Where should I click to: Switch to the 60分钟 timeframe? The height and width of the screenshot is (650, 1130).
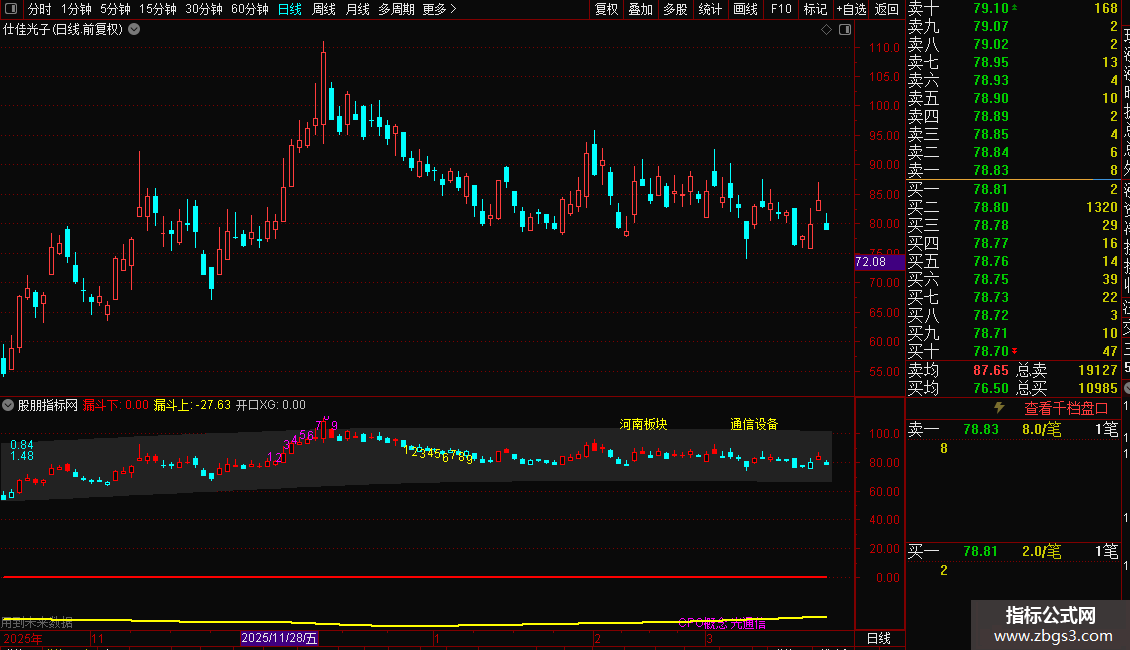(249, 9)
